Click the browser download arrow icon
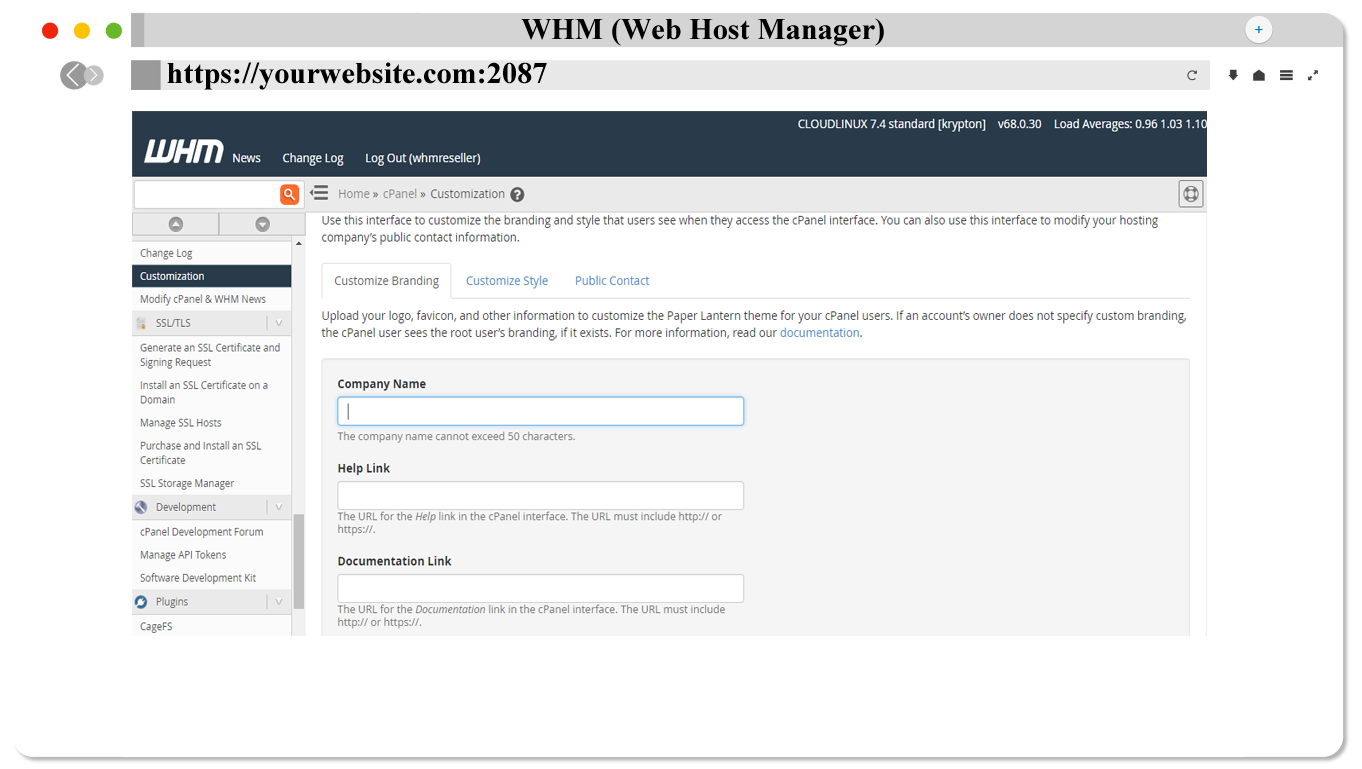This screenshot has width=1362, height=769. tap(1233, 75)
